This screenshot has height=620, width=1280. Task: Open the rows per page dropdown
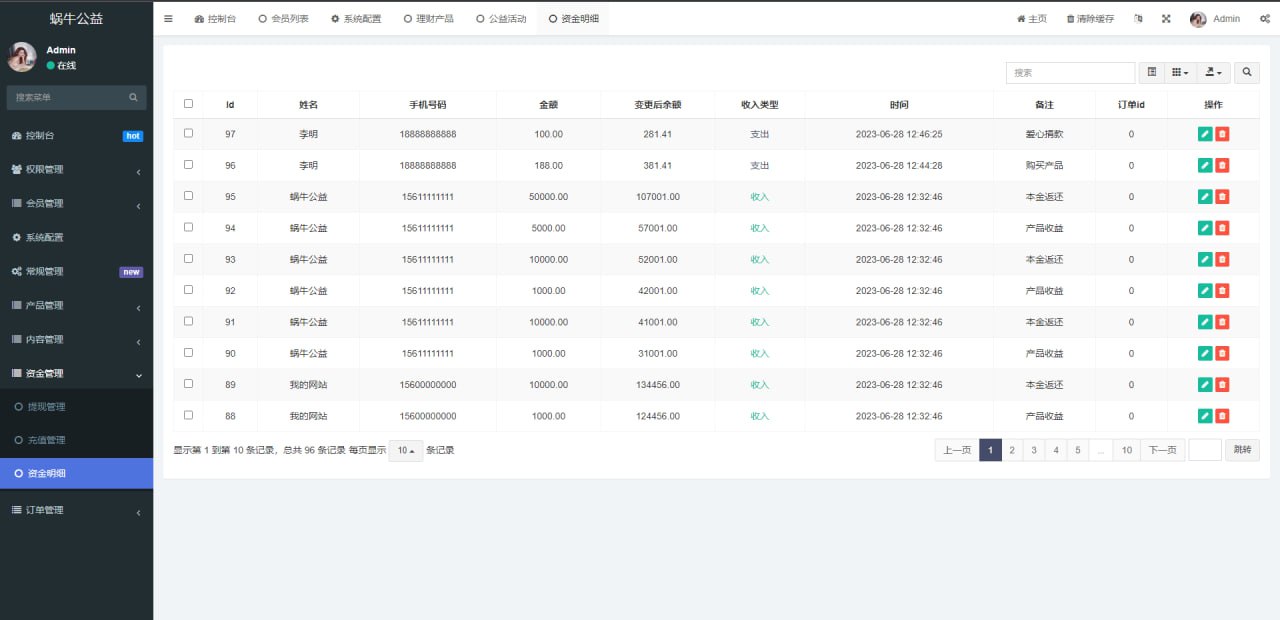click(406, 451)
